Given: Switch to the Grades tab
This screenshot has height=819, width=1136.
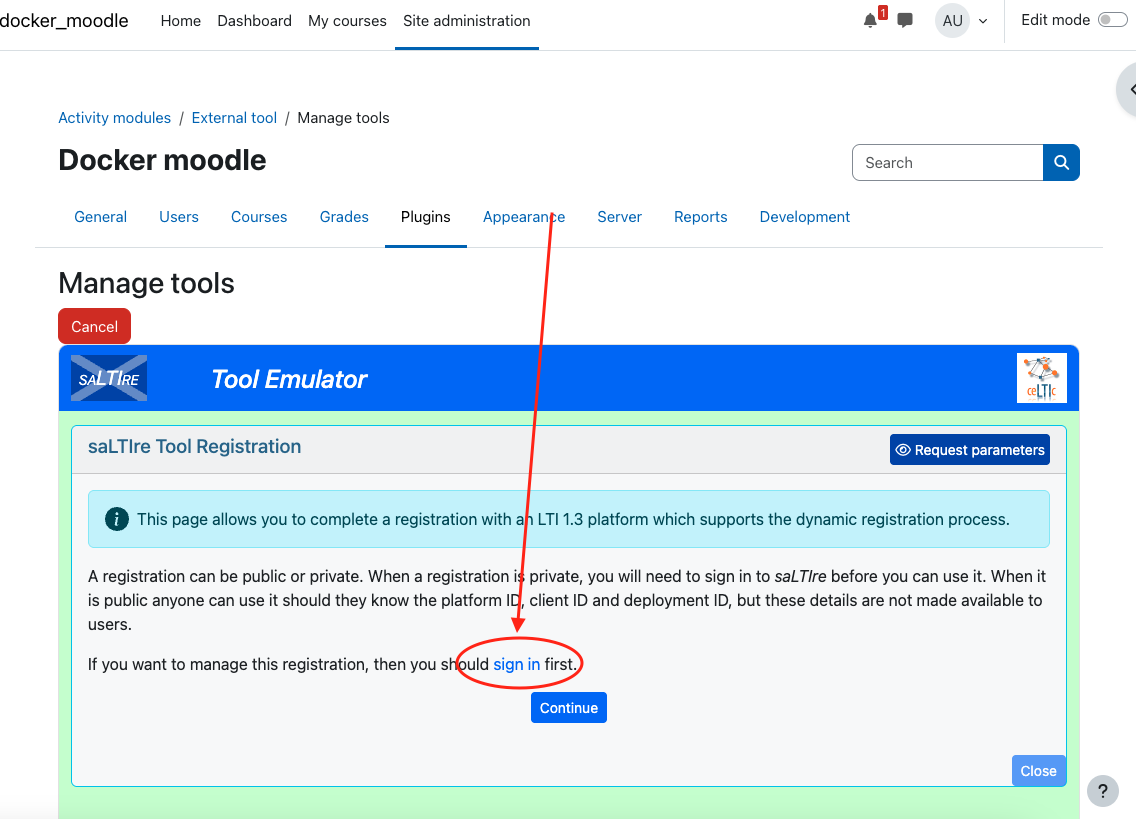Looking at the screenshot, I should [343, 217].
